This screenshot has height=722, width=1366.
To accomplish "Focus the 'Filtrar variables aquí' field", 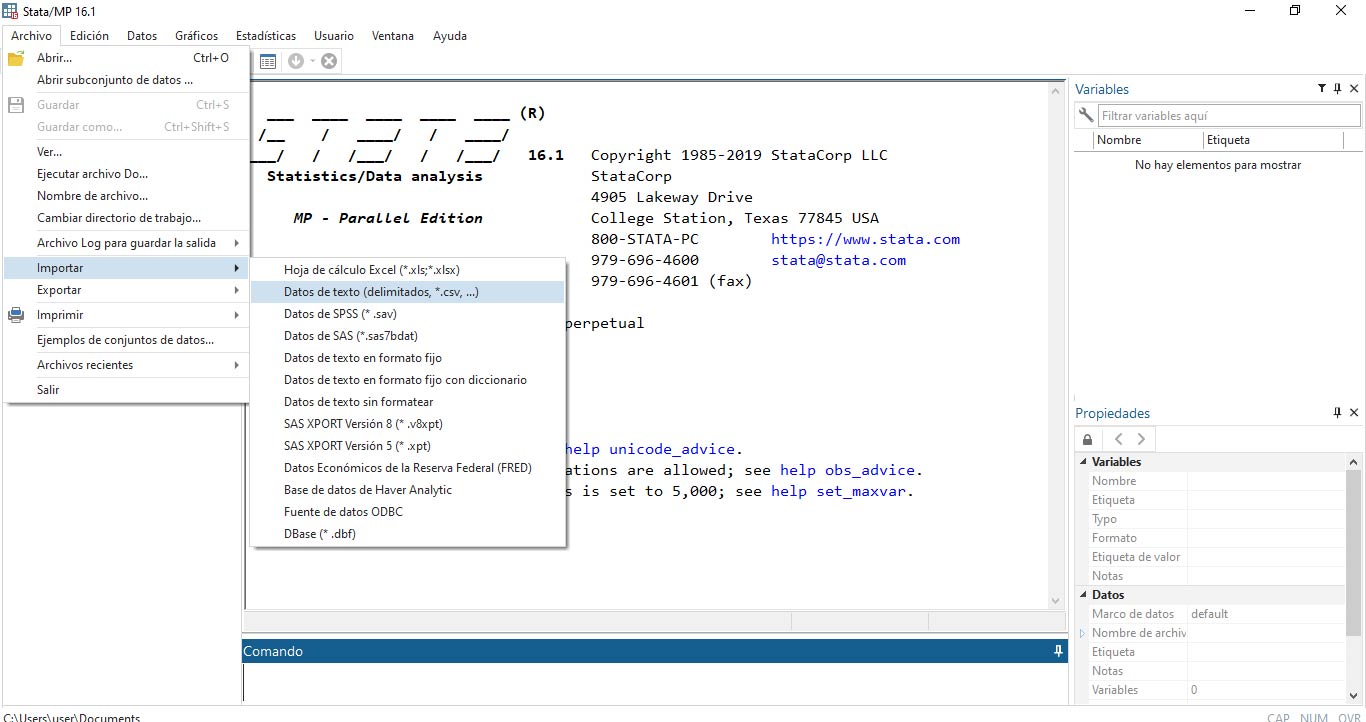I will pyautogui.click(x=1229, y=116).
